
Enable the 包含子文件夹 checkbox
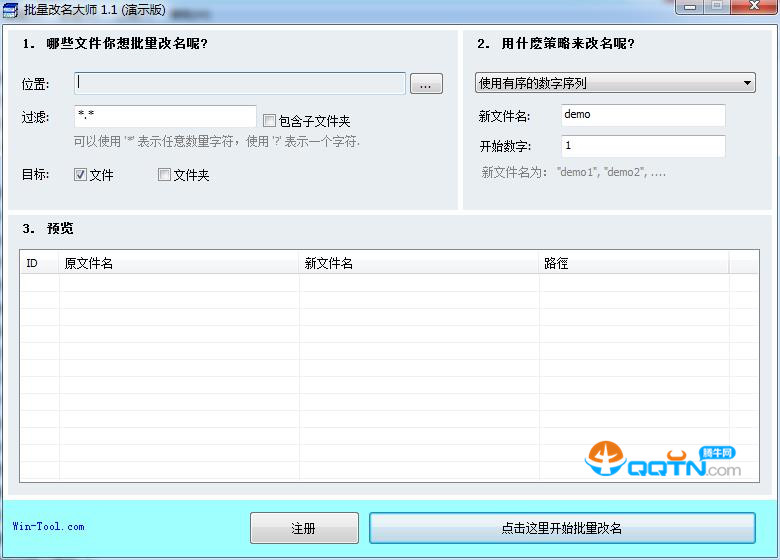269,121
